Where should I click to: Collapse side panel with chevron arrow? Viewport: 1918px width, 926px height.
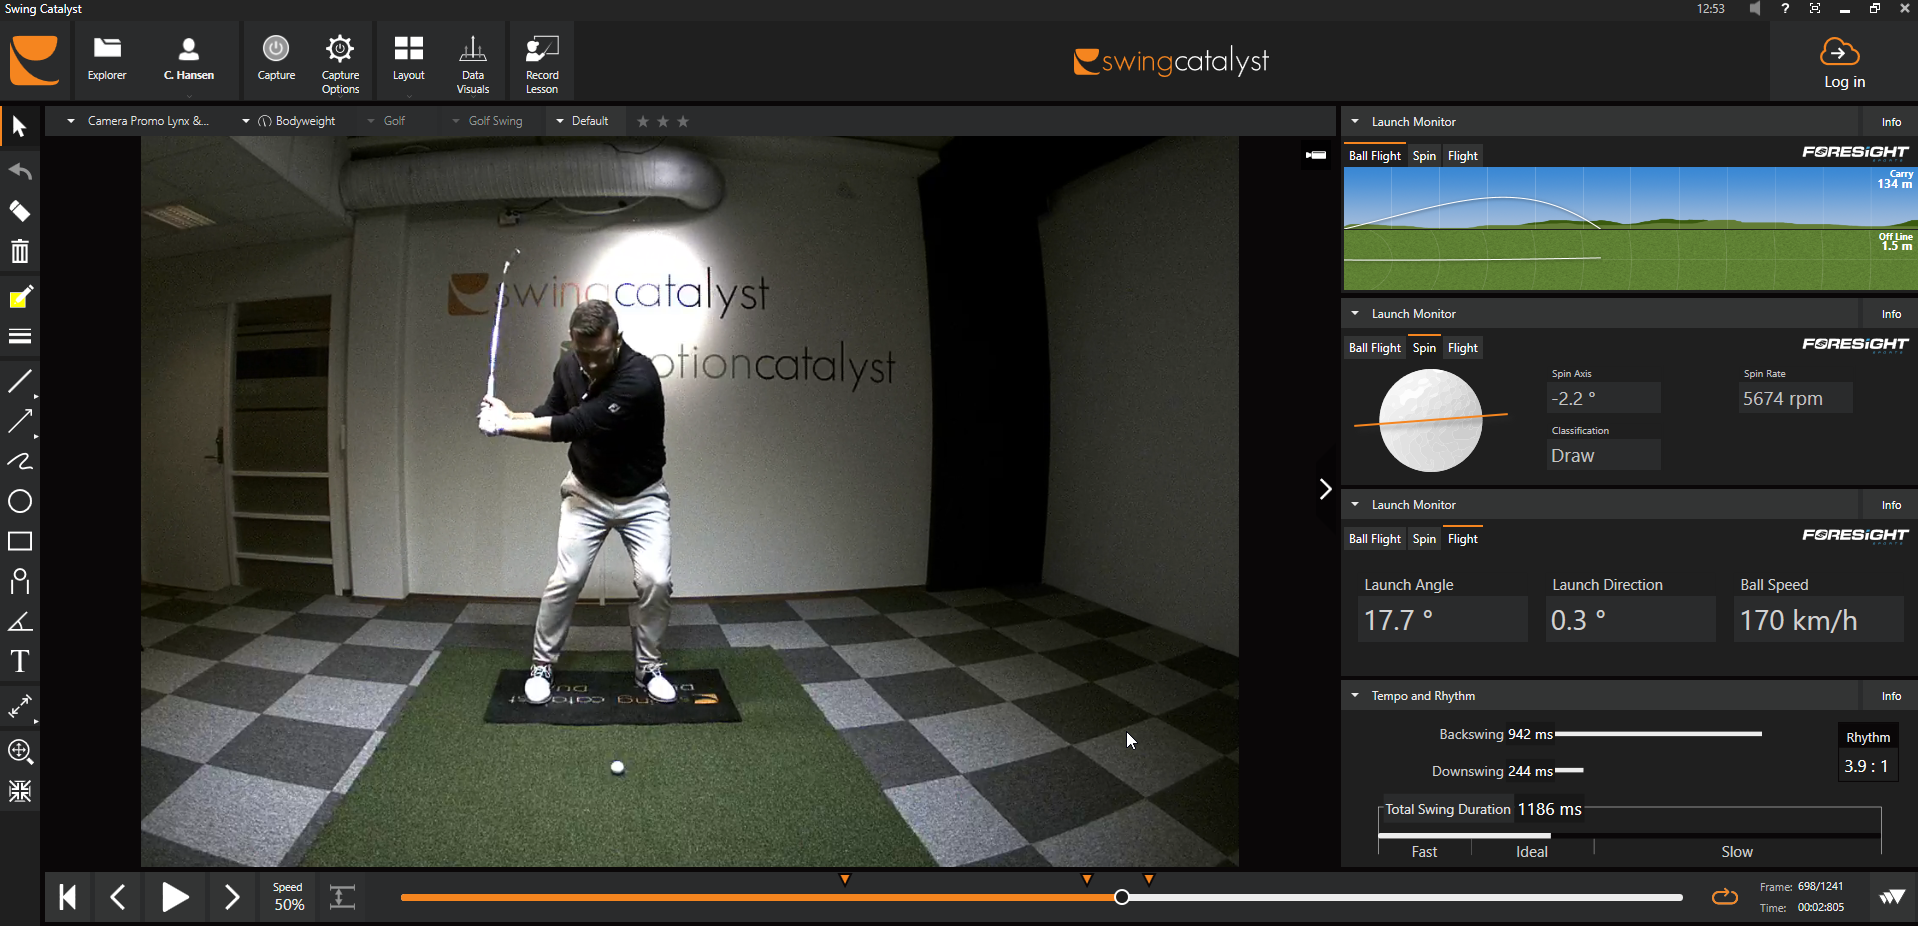click(1325, 489)
